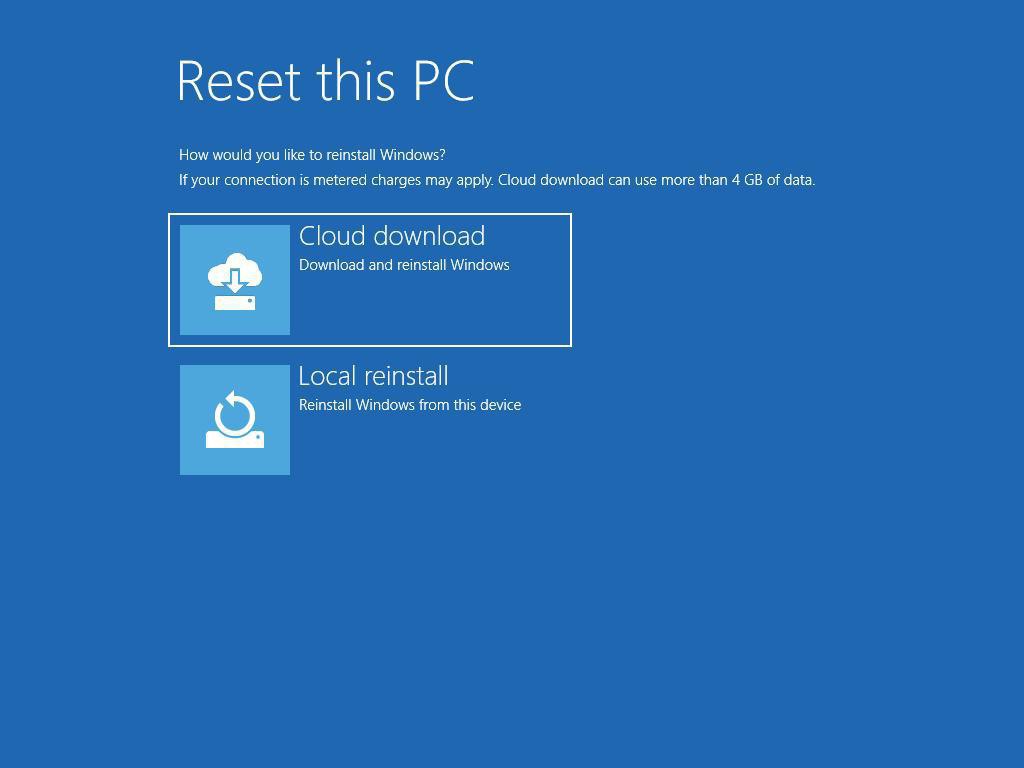Image resolution: width=1024 pixels, height=768 pixels.
Task: Click "Download and reinstall Windows" description
Action: [x=404, y=265]
